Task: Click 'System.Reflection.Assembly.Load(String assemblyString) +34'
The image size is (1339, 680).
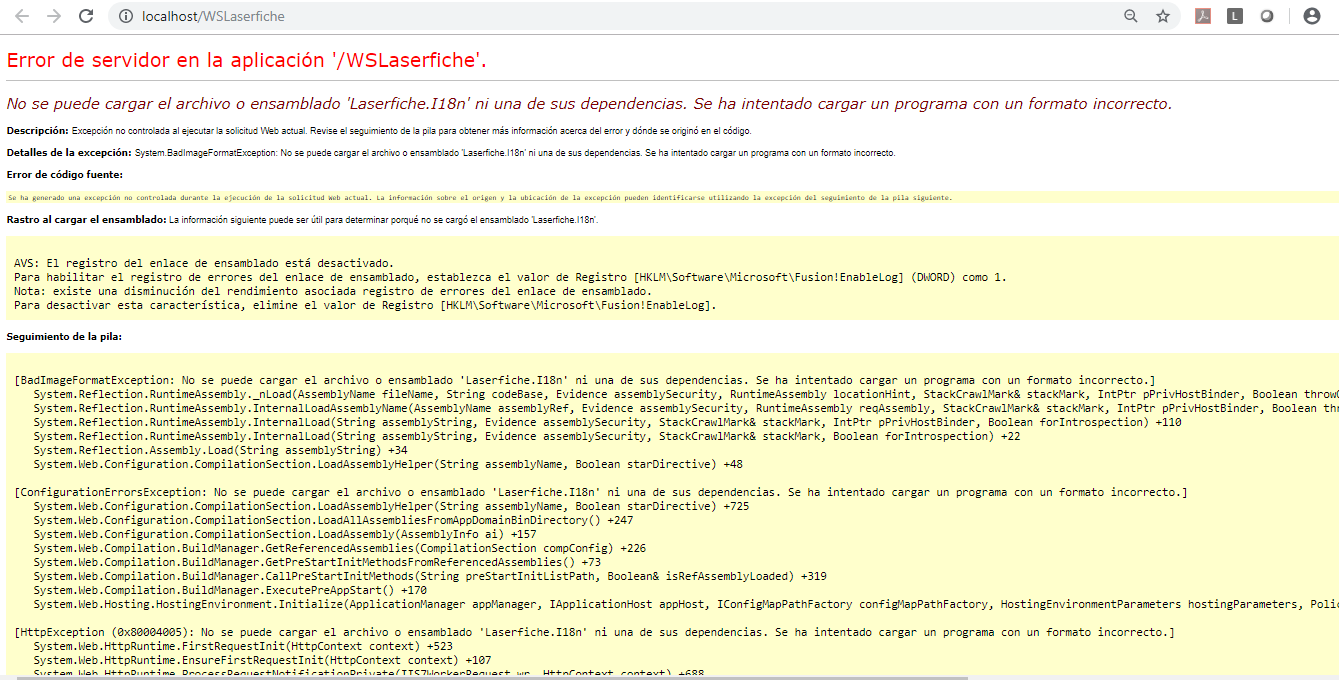Action: tap(220, 450)
